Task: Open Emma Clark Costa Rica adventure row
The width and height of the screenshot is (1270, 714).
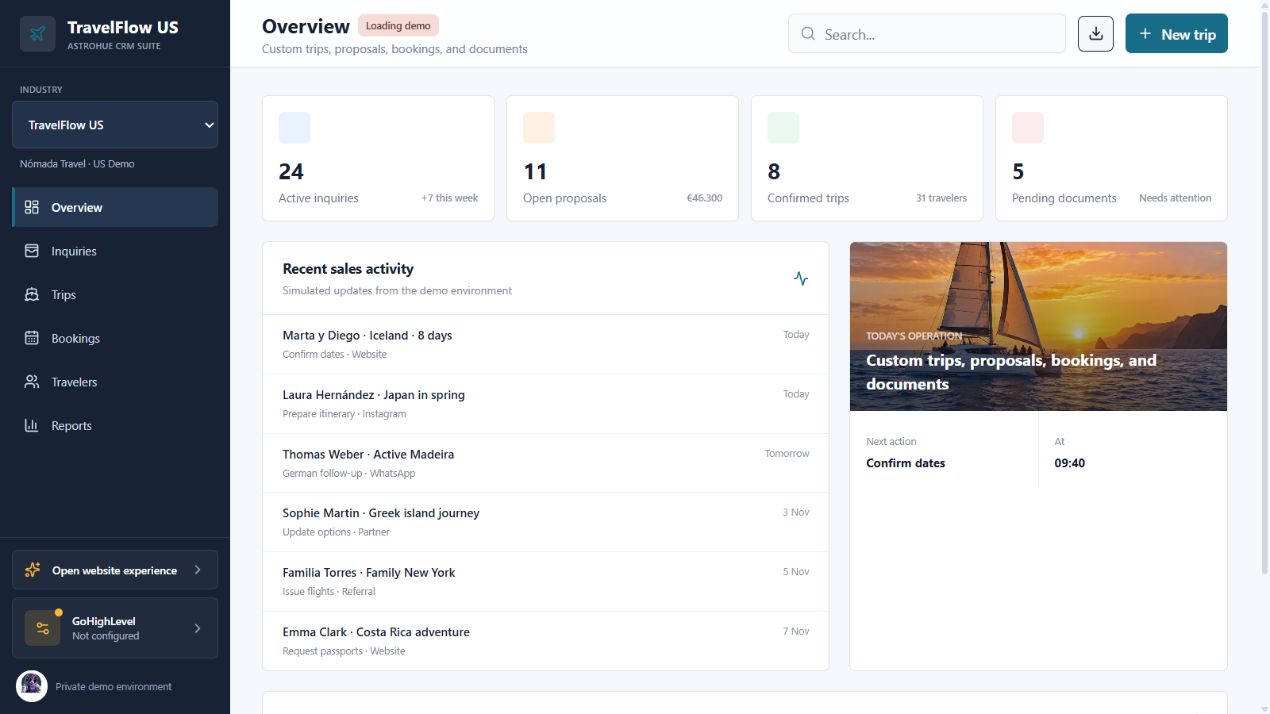Action: coord(546,641)
